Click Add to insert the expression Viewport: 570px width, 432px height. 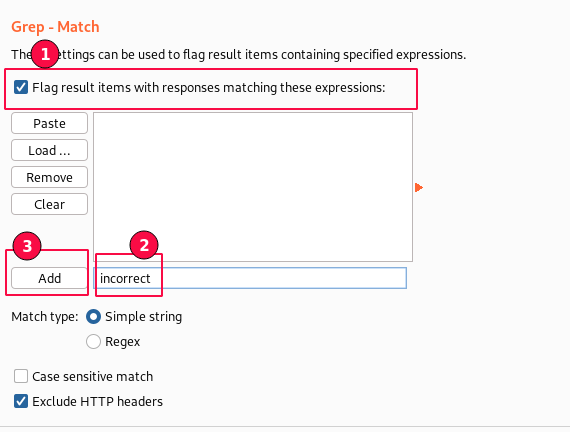[49, 278]
